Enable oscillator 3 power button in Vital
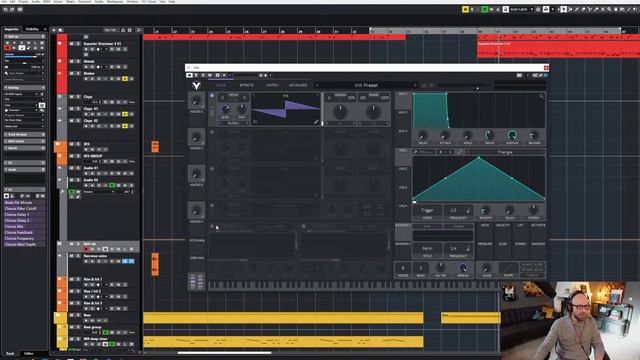 coord(212,169)
